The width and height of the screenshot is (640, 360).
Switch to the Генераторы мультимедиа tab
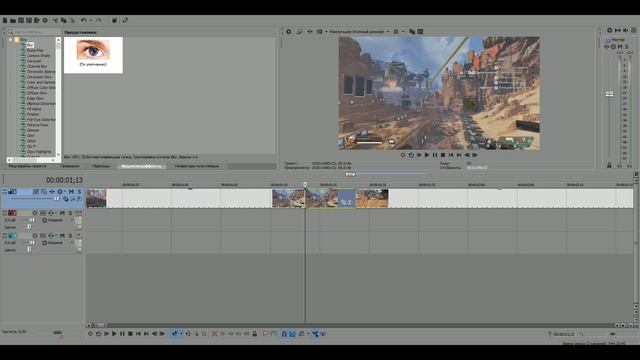coord(197,166)
